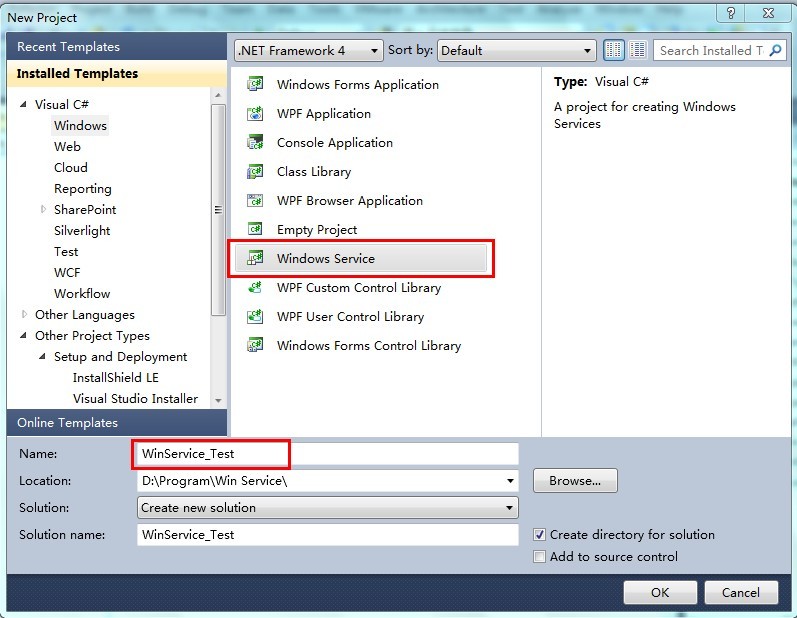Viewport: 797px width, 618px height.
Task: Open the Sort by Default dropdown
Action: click(x=516, y=50)
